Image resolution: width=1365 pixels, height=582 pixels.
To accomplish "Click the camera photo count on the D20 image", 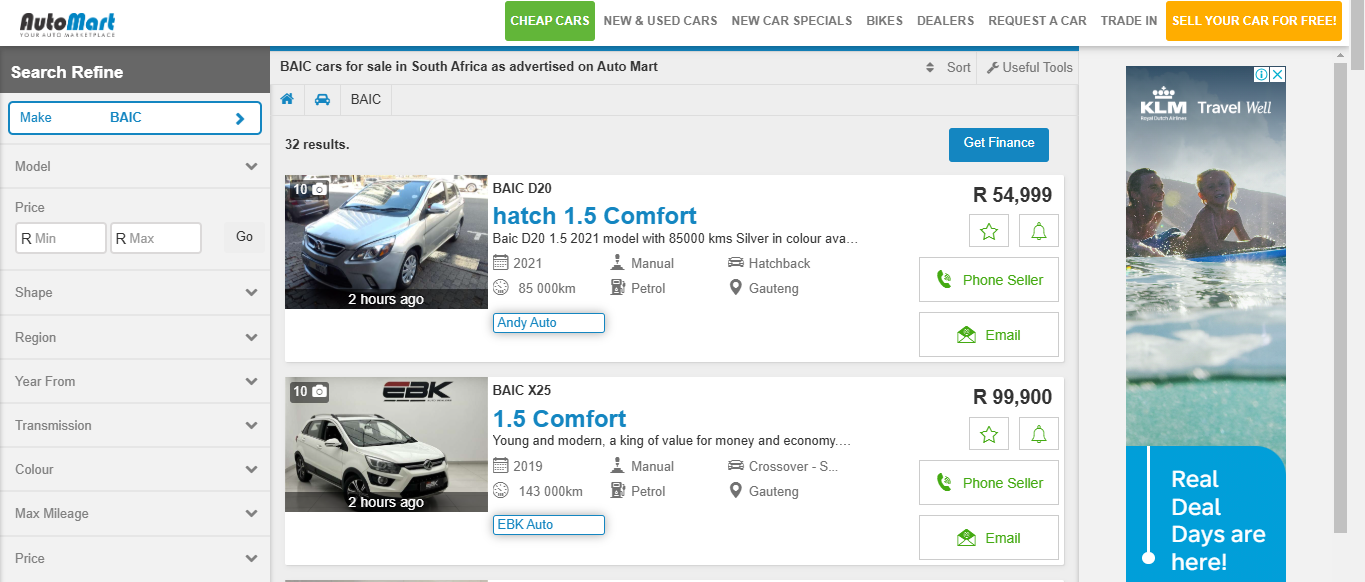I will tap(309, 189).
